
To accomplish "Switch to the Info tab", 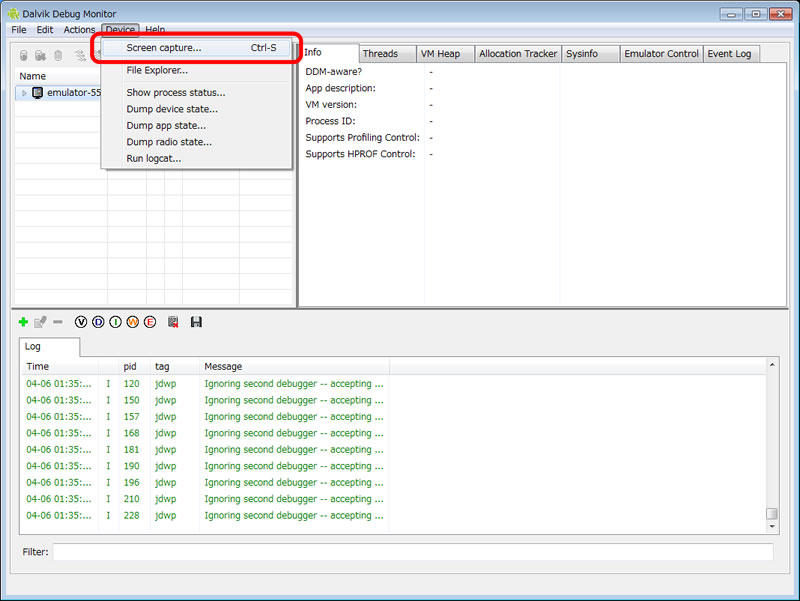I will (x=329, y=53).
